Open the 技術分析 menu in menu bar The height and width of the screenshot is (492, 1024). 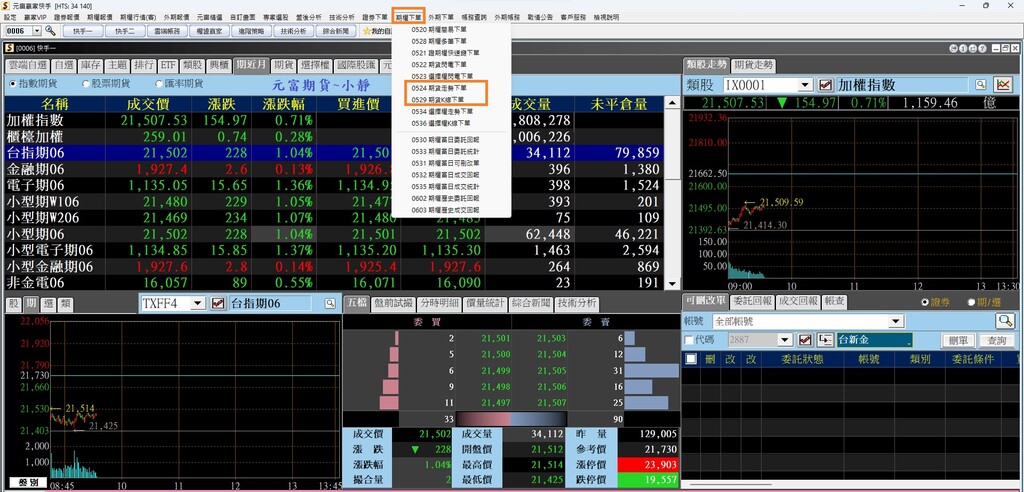point(342,16)
